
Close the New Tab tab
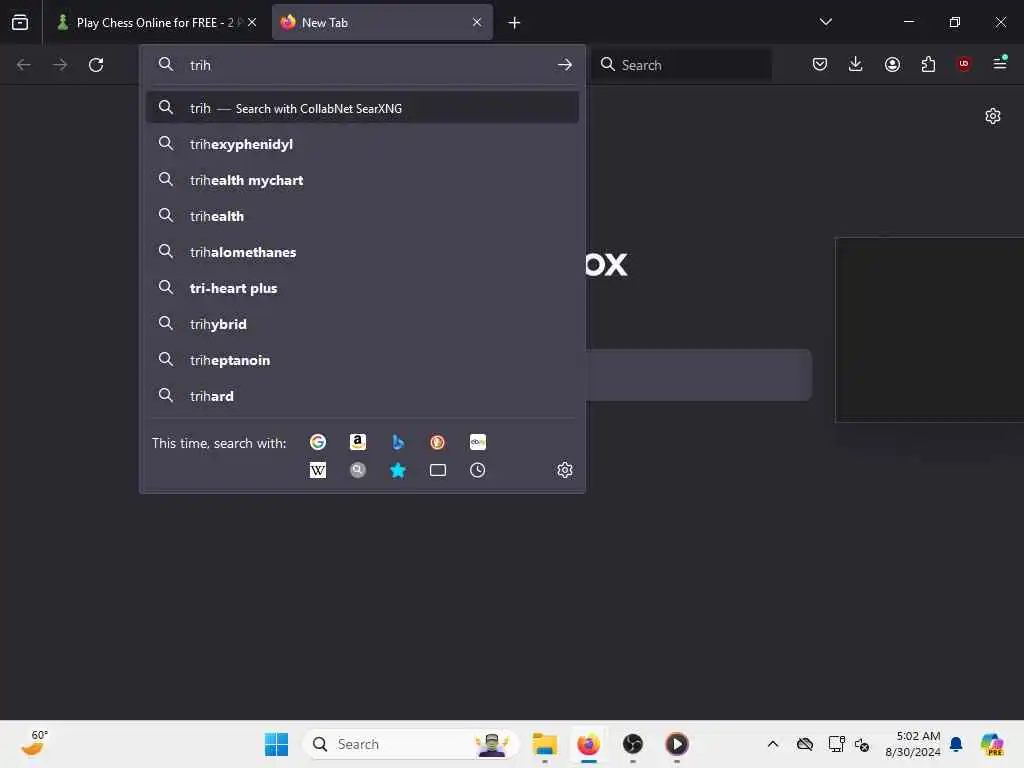coord(477,22)
